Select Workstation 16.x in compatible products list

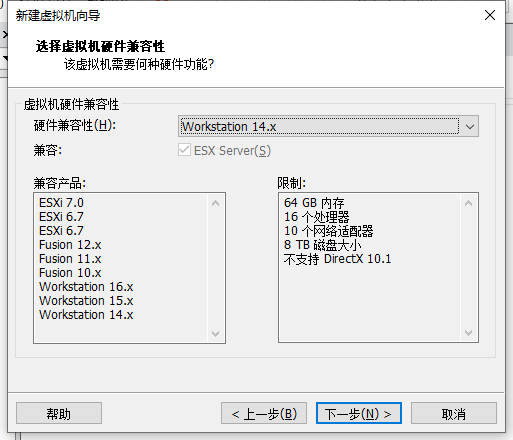point(86,287)
